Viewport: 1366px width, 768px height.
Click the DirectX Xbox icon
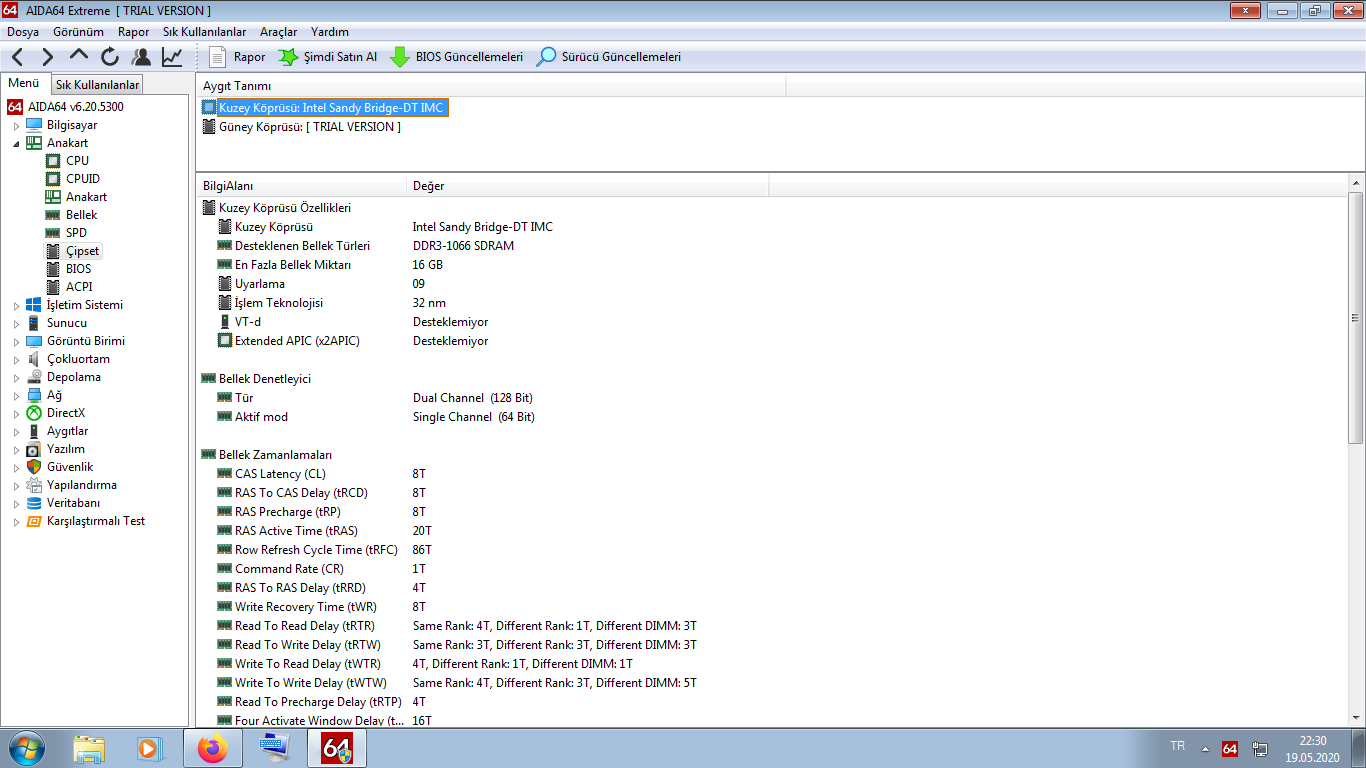(x=34, y=413)
